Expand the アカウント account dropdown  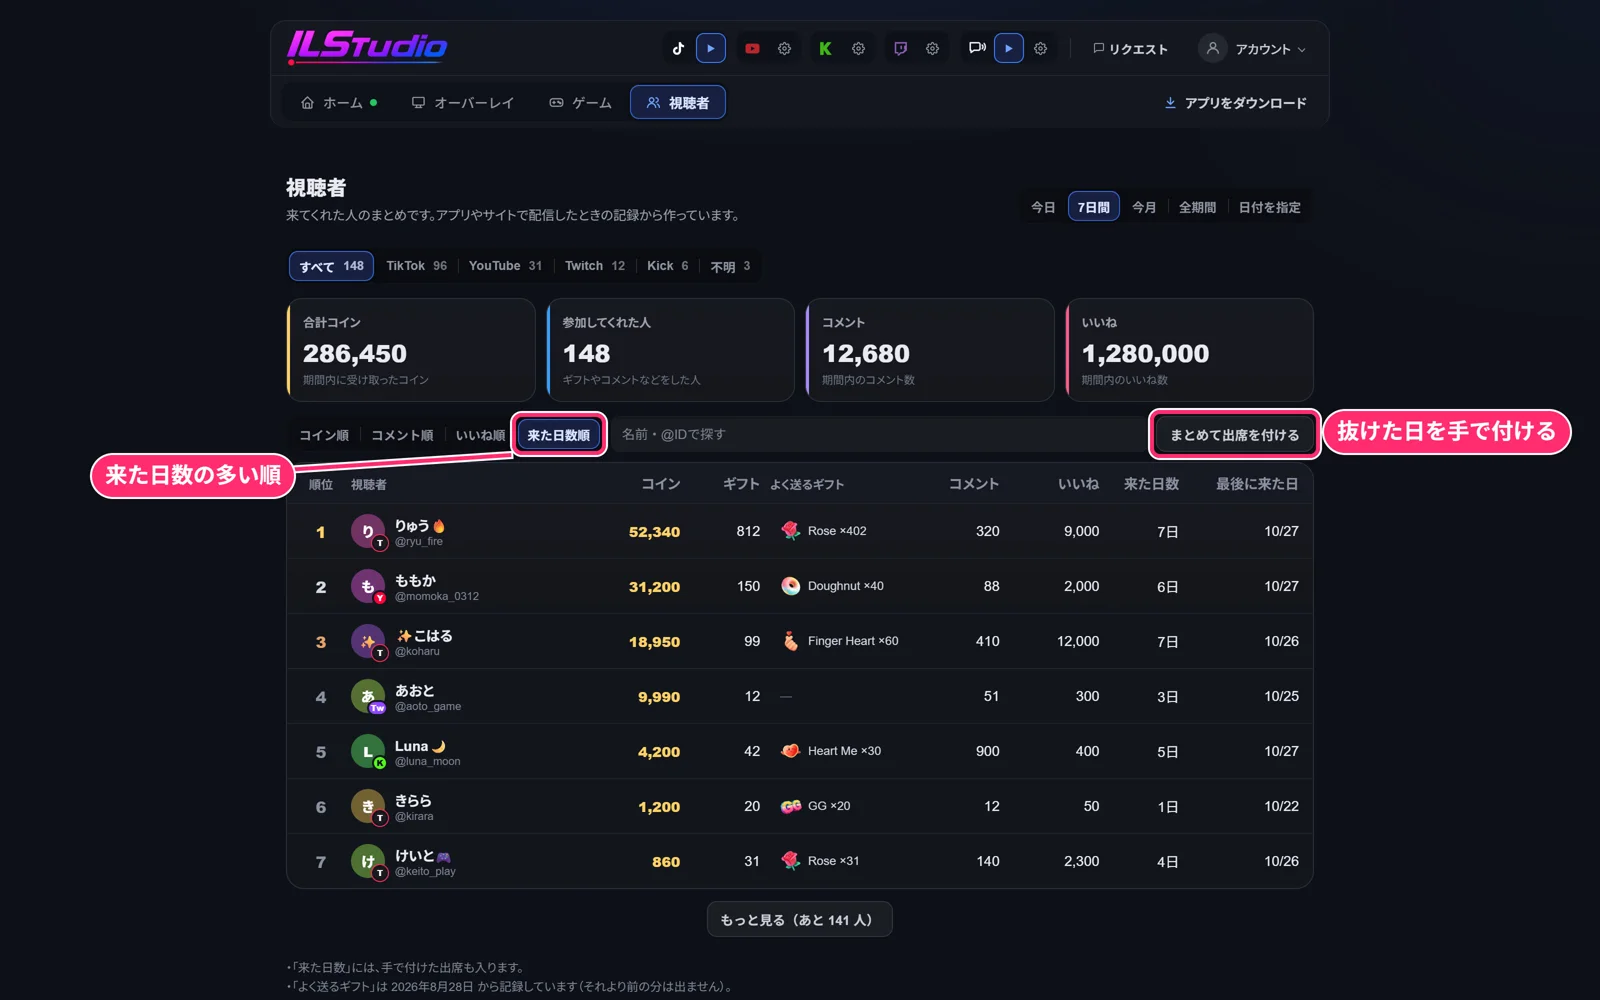click(1254, 49)
